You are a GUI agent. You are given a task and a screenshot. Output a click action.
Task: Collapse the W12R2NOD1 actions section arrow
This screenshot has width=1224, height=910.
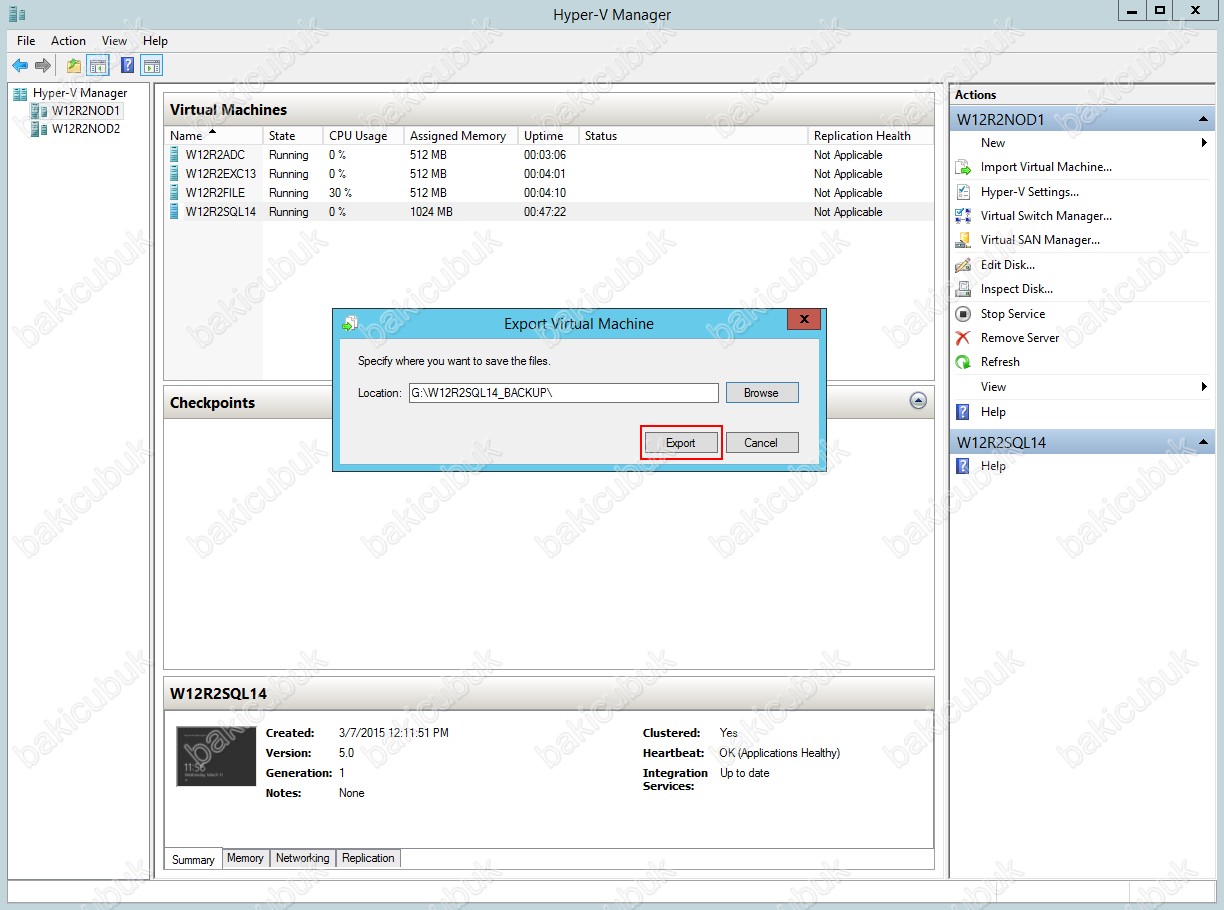(x=1204, y=120)
